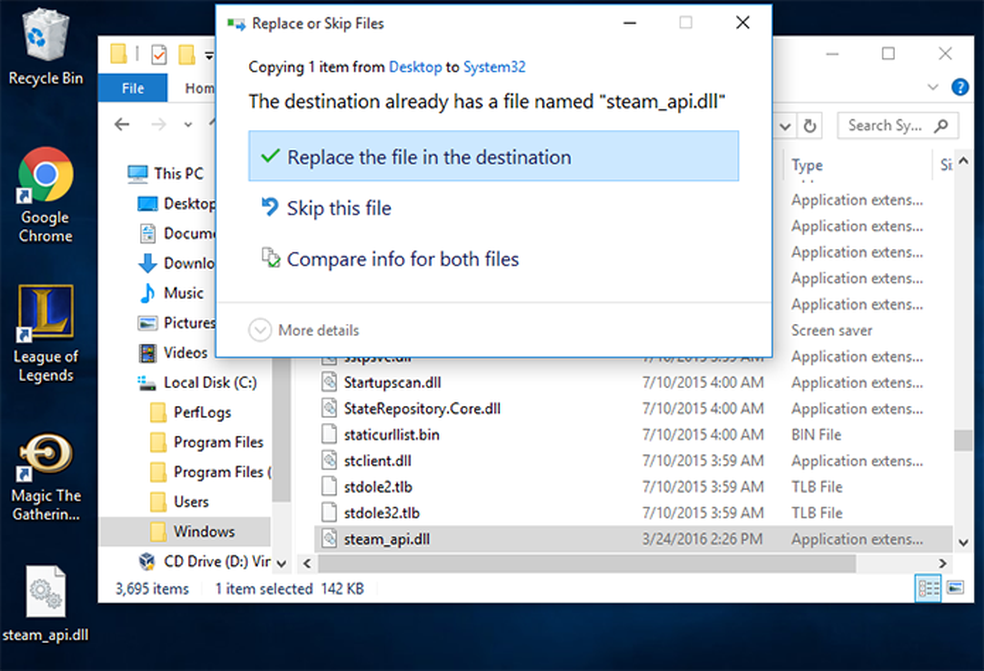Select steam_api.dll file on the desktop
The width and height of the screenshot is (984, 671).
[x=45, y=604]
